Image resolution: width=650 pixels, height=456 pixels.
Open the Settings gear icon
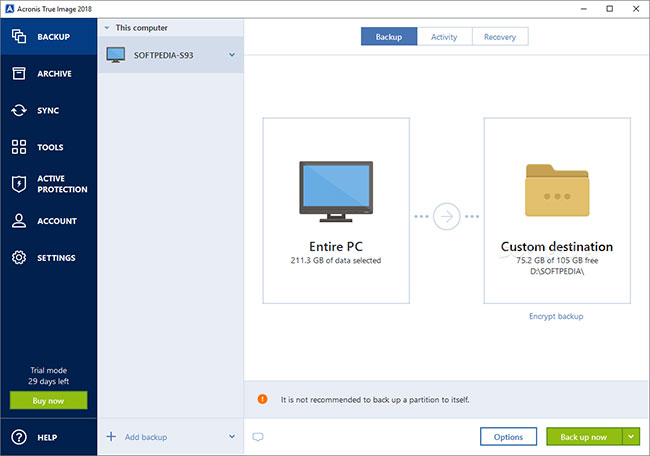[19, 257]
